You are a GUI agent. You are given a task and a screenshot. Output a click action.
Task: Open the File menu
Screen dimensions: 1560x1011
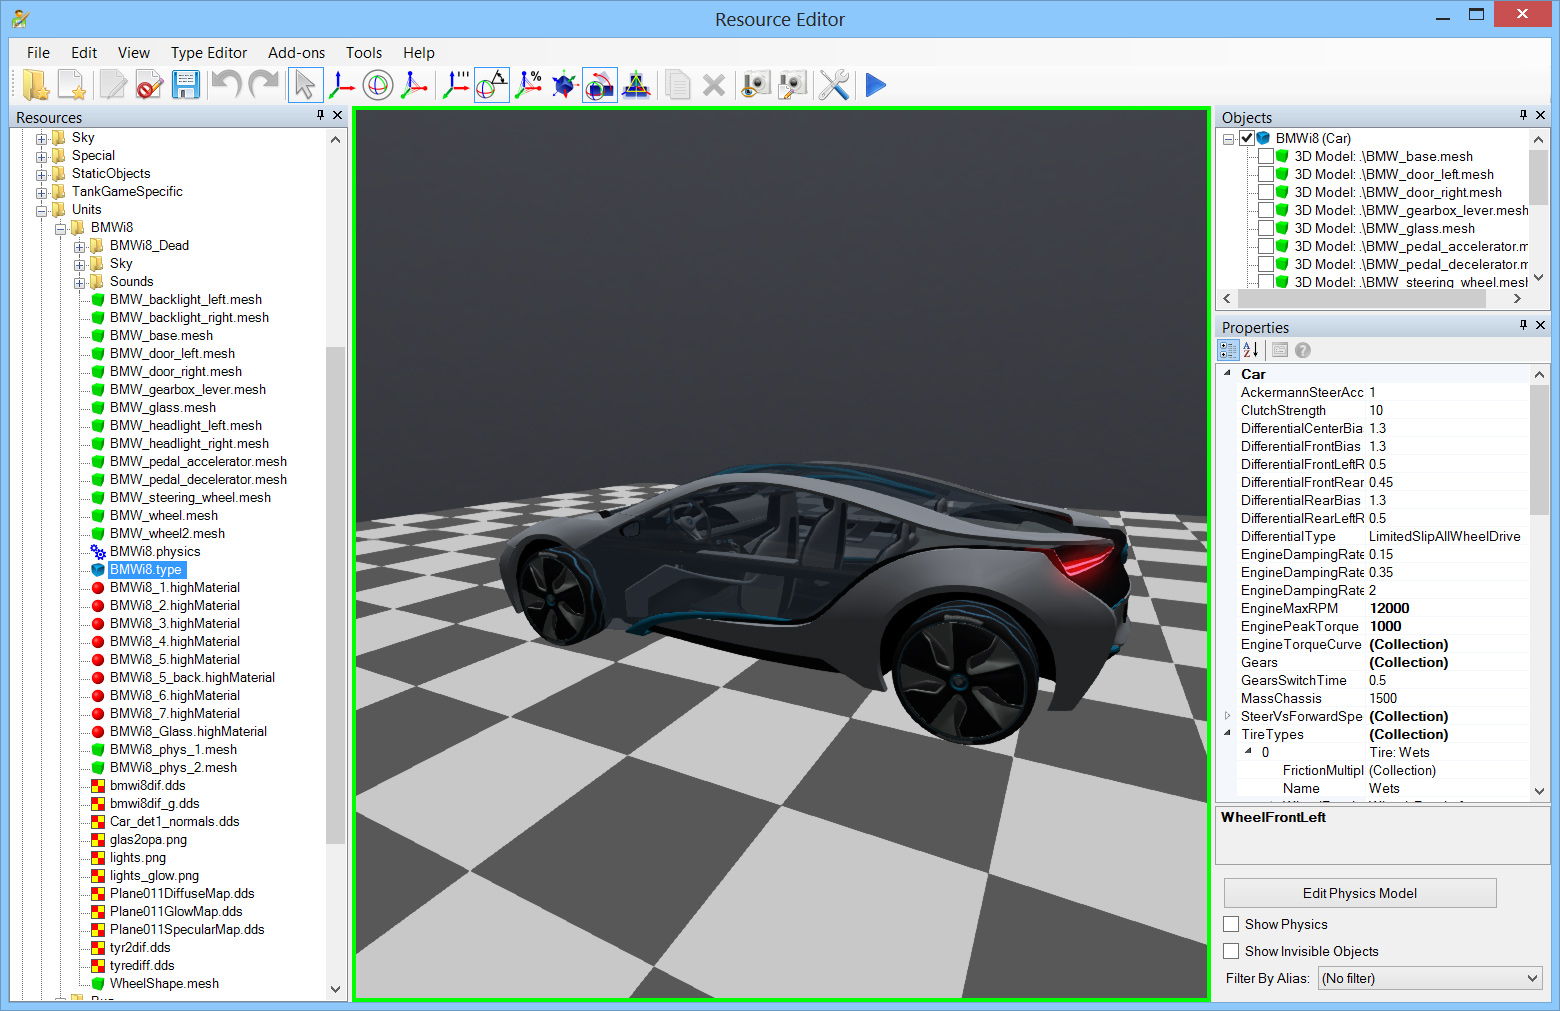point(38,53)
